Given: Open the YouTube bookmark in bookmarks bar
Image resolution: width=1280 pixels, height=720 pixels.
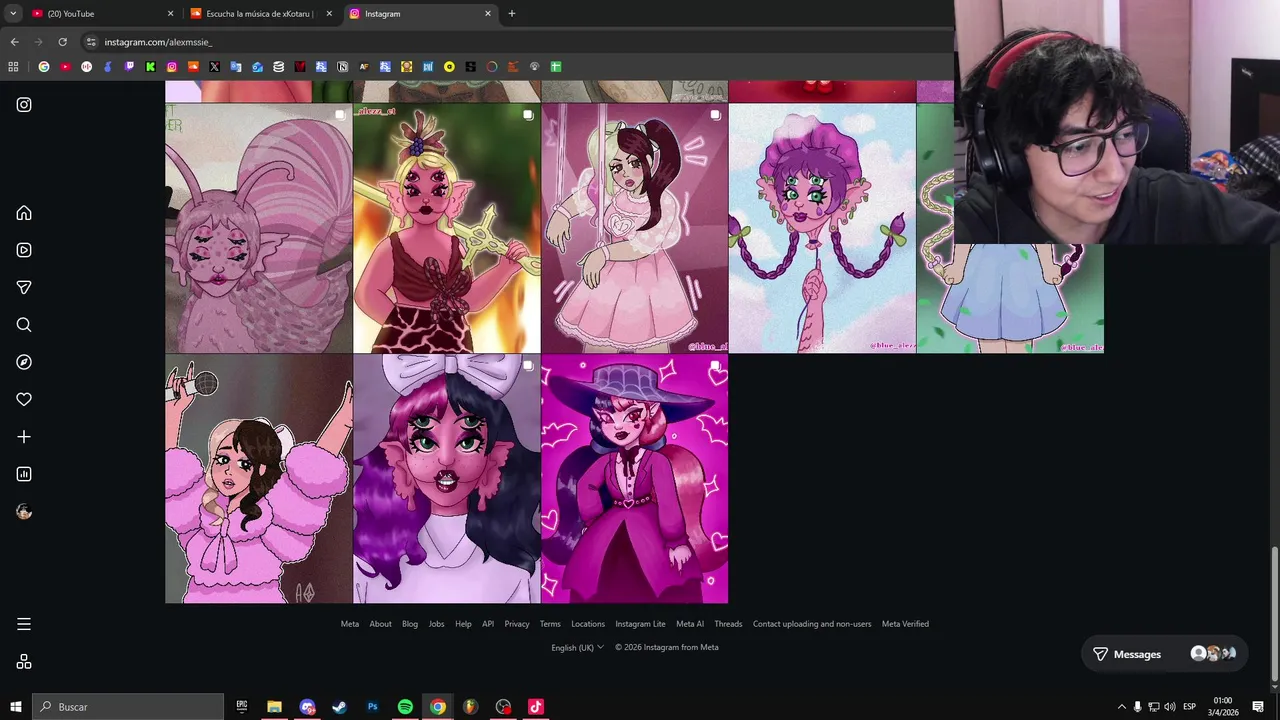Looking at the screenshot, I should point(65,67).
